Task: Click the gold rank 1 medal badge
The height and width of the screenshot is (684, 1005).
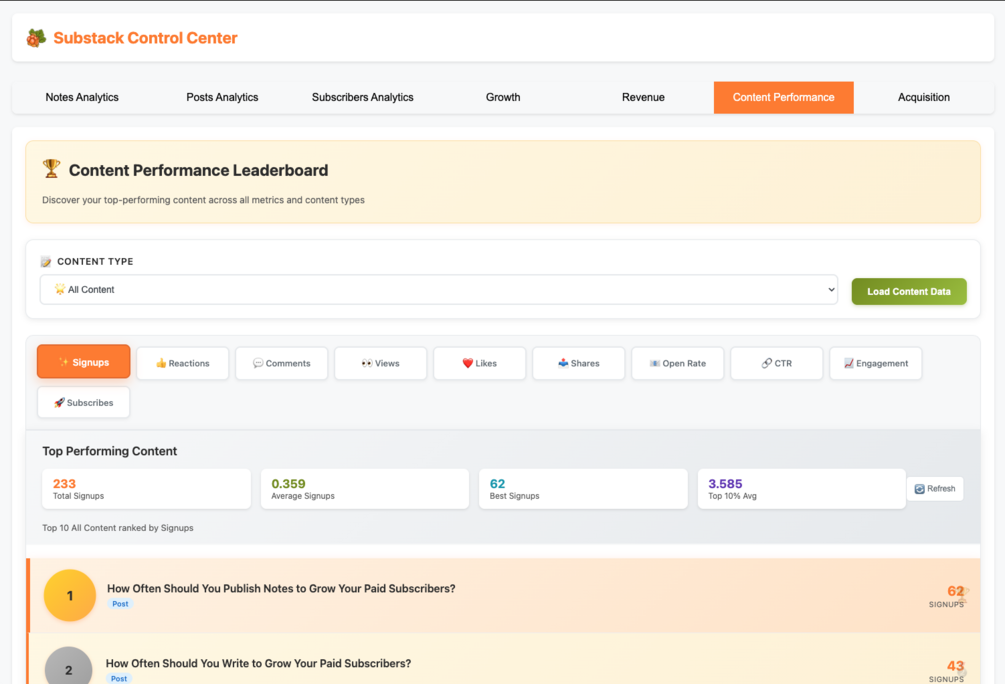Action: click(x=70, y=596)
